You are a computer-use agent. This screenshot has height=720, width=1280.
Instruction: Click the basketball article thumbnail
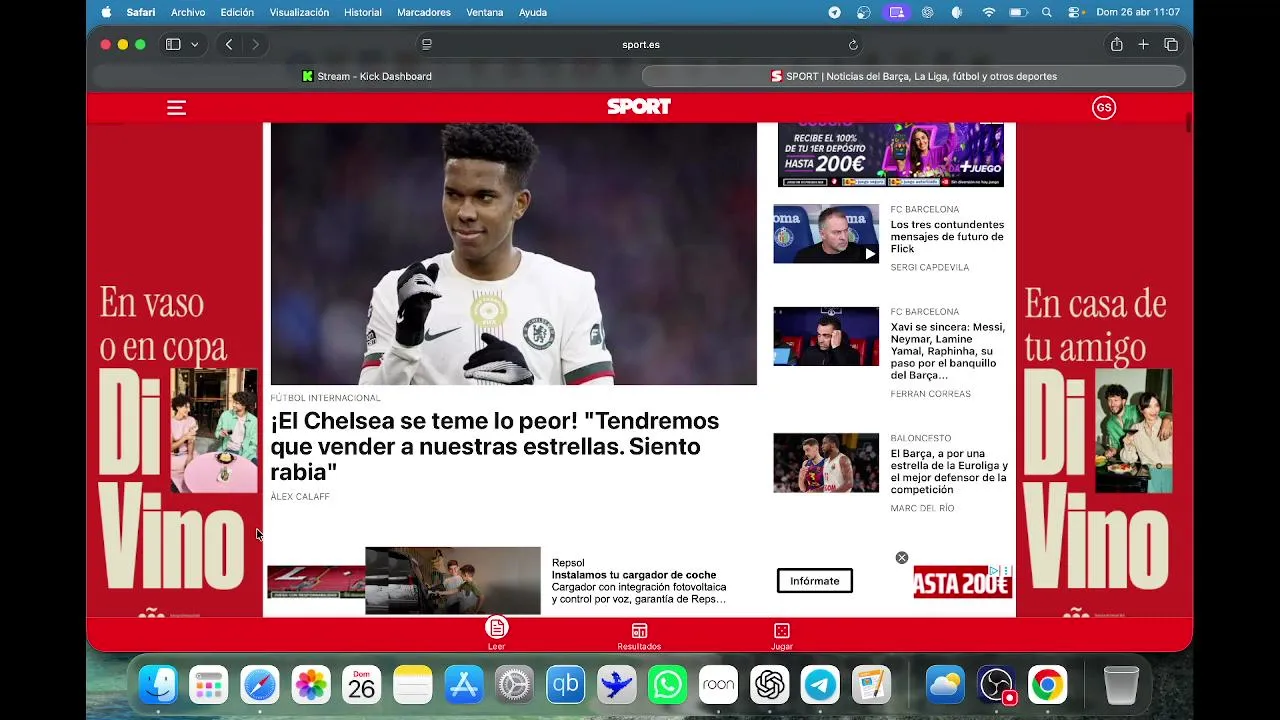tap(826, 463)
